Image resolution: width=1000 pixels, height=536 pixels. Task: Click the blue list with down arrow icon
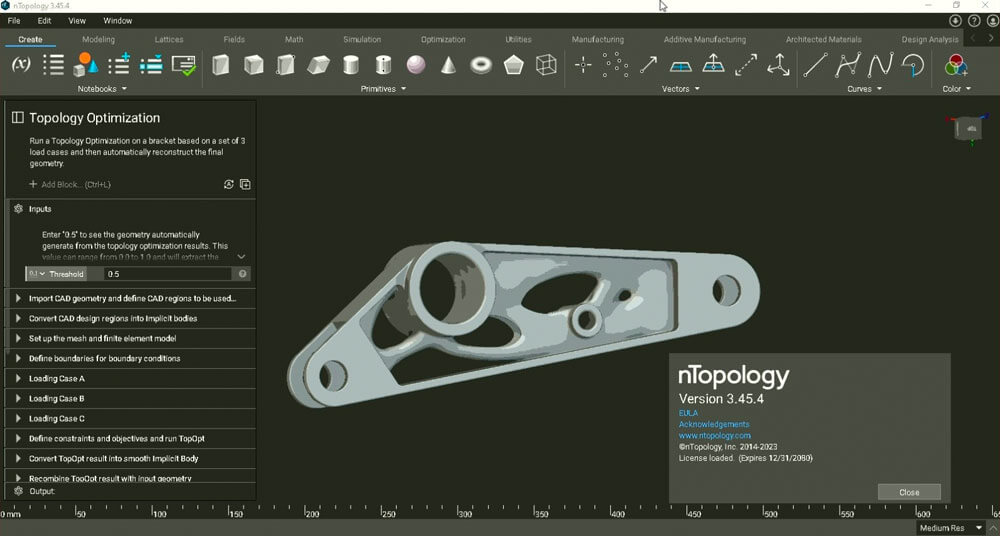point(151,64)
